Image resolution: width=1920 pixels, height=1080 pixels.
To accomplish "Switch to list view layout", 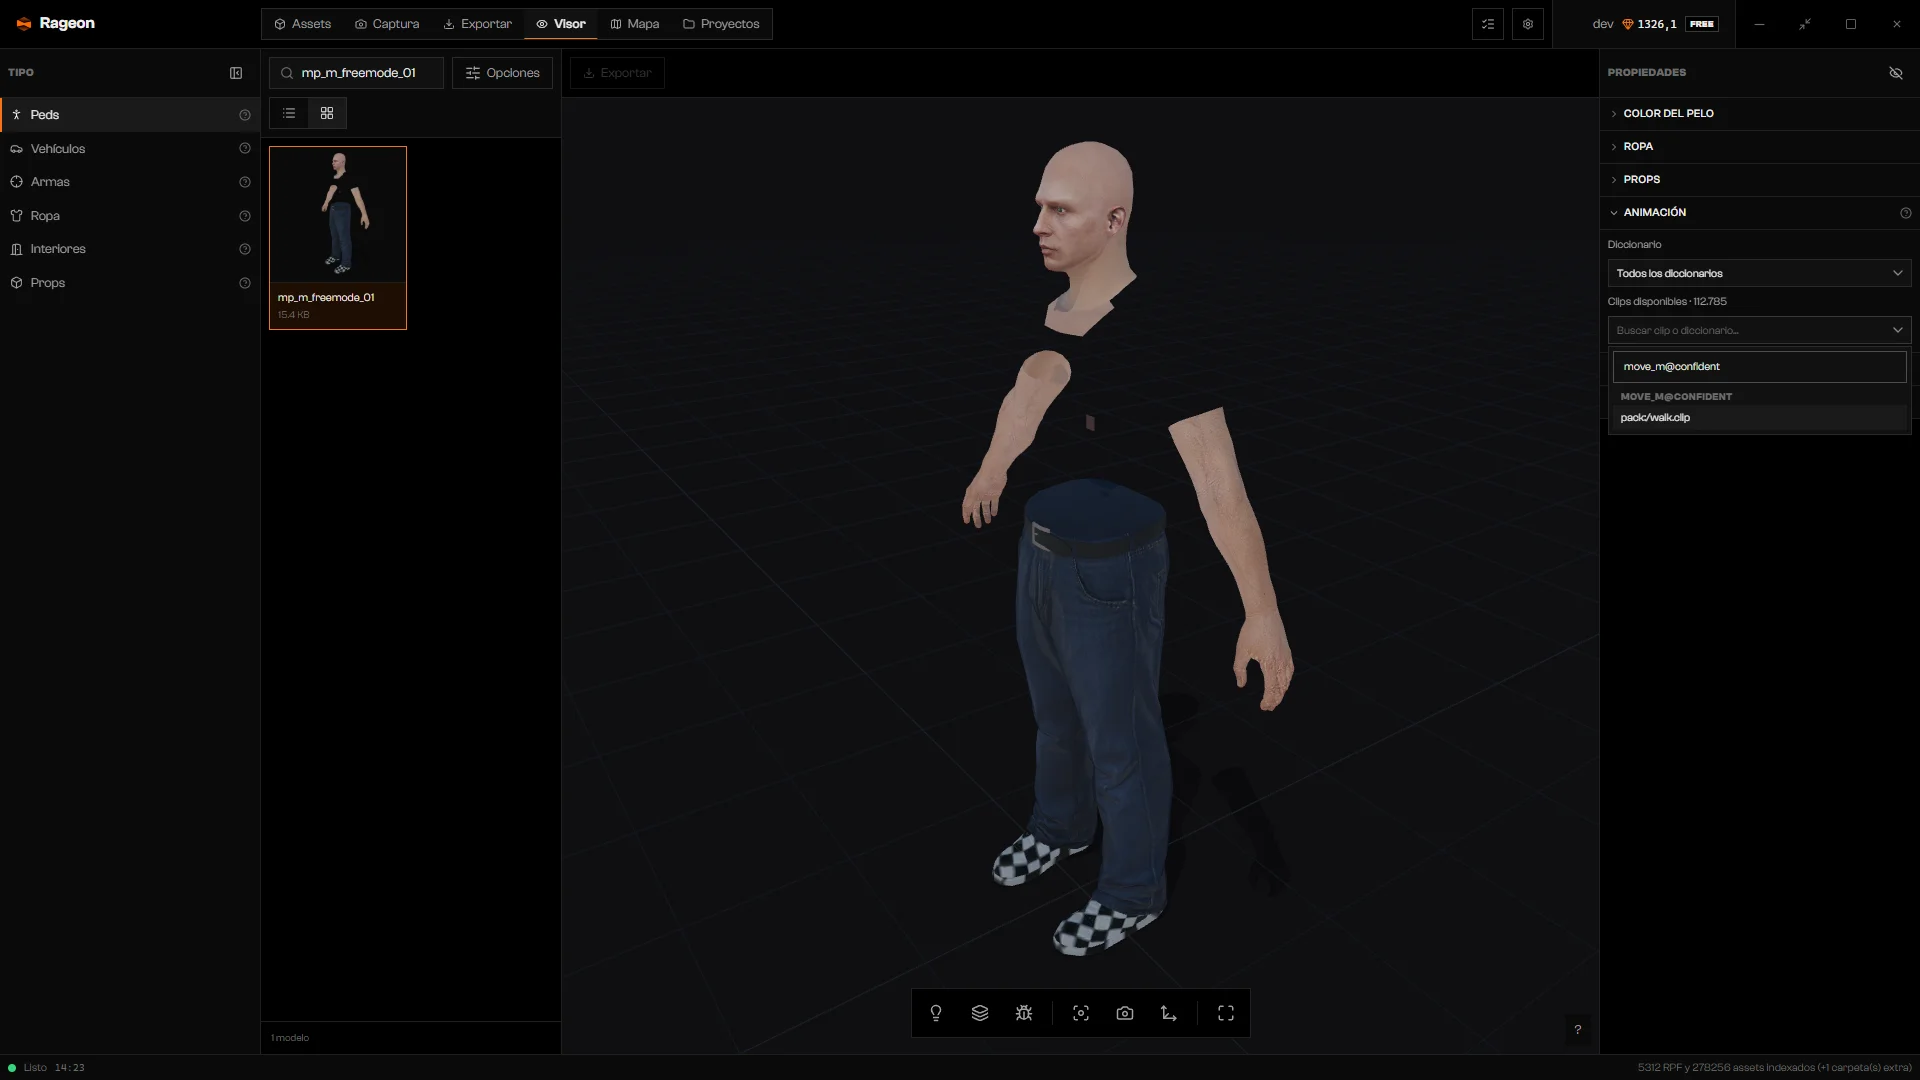I will click(289, 113).
